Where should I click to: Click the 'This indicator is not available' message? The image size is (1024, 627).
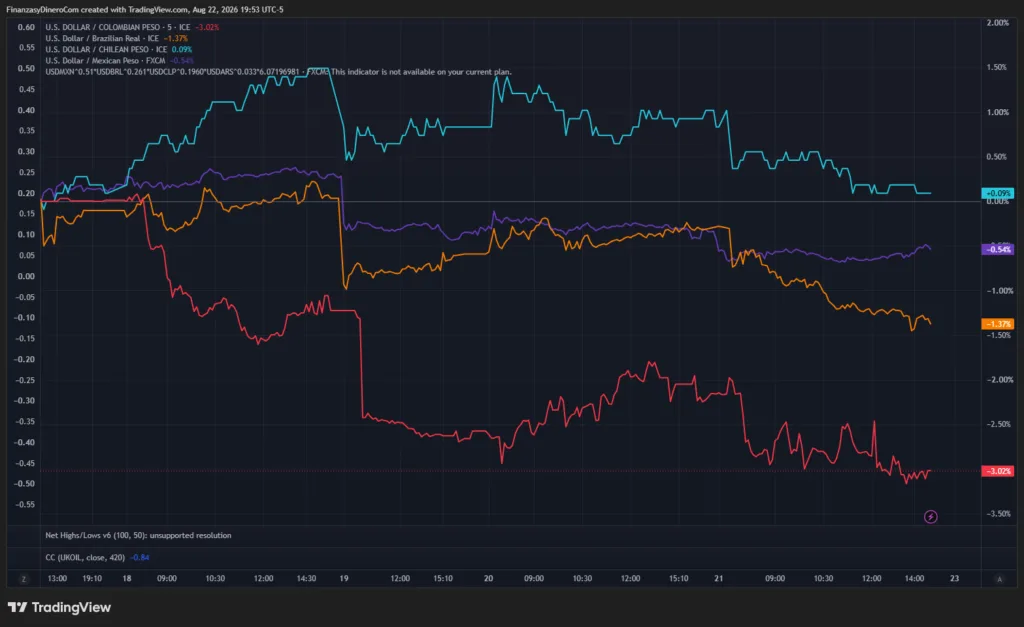click(x=421, y=72)
